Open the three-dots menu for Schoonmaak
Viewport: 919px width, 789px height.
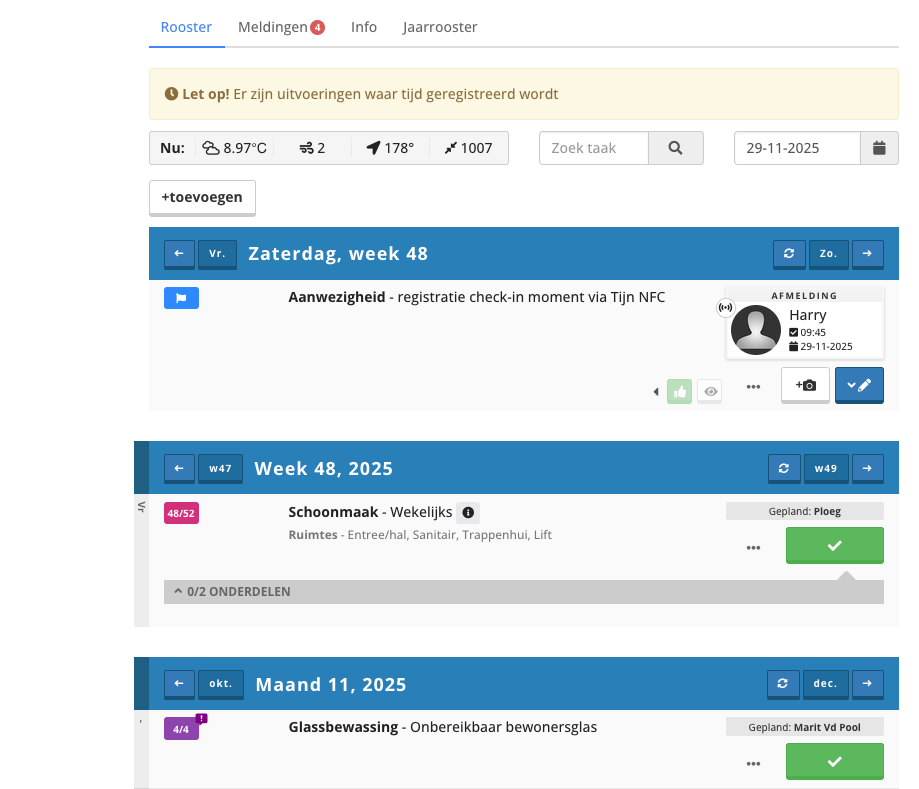753,548
